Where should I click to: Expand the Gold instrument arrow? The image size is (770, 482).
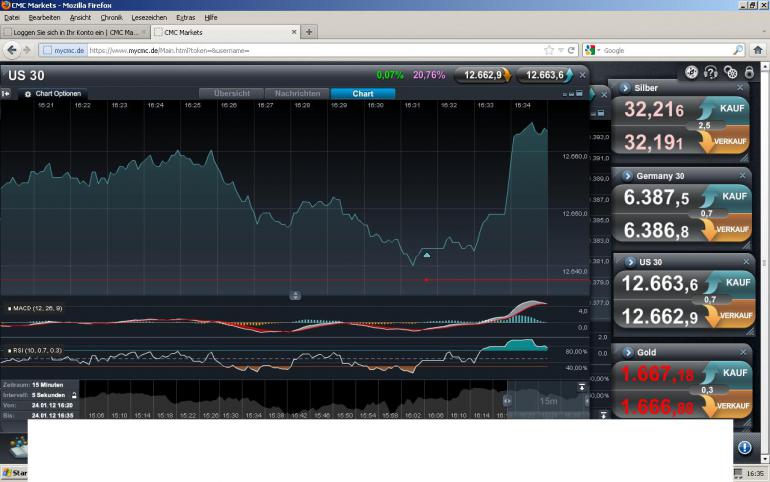coord(628,352)
